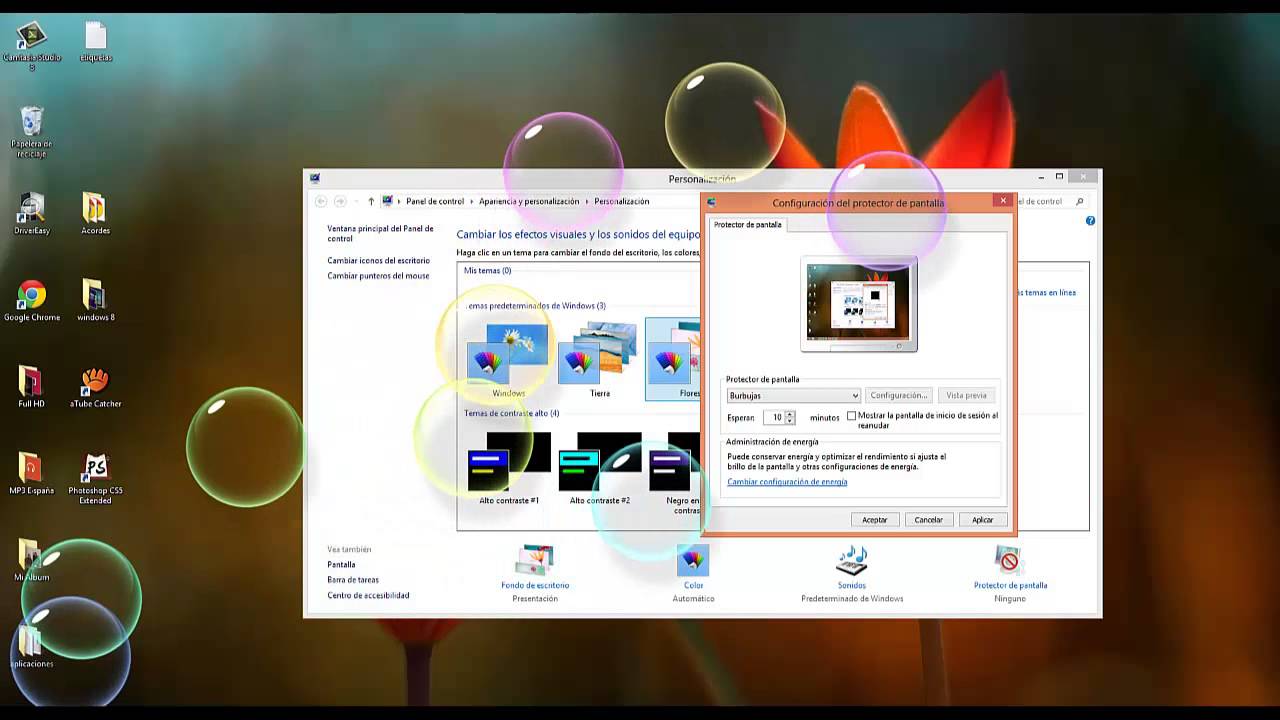Open Centro de accesibilidad link
Image resolution: width=1280 pixels, height=720 pixels.
pyautogui.click(x=368, y=596)
